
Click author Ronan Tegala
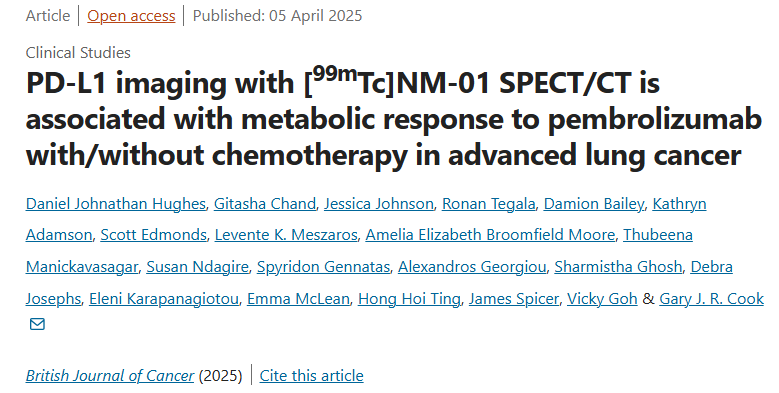(489, 204)
